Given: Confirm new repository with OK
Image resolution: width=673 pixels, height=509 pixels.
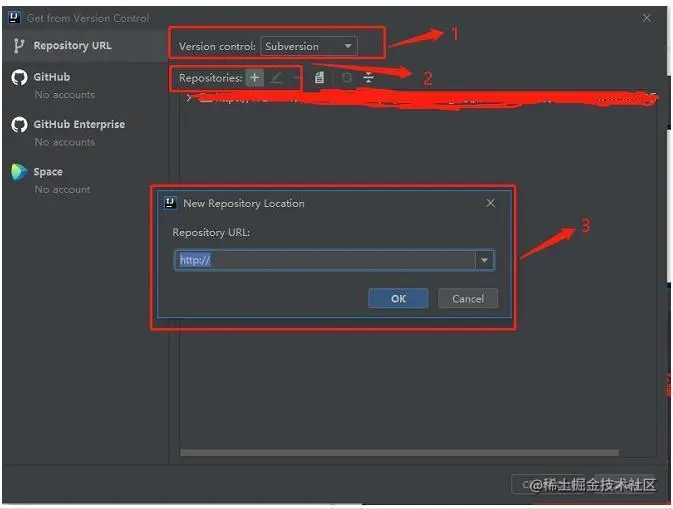Looking at the screenshot, I should coord(398,299).
